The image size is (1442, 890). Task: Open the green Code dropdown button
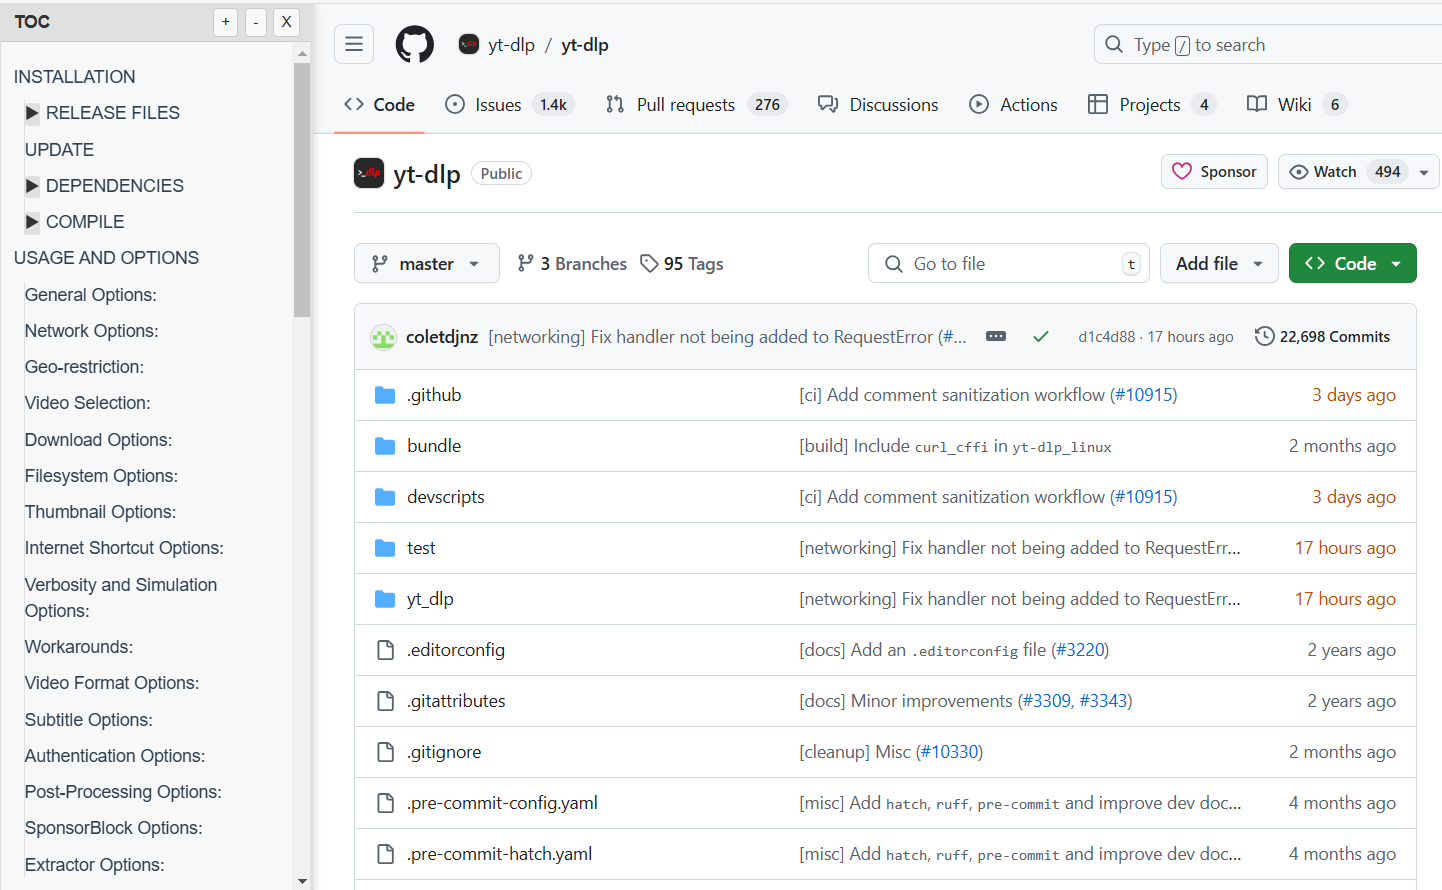point(1352,263)
